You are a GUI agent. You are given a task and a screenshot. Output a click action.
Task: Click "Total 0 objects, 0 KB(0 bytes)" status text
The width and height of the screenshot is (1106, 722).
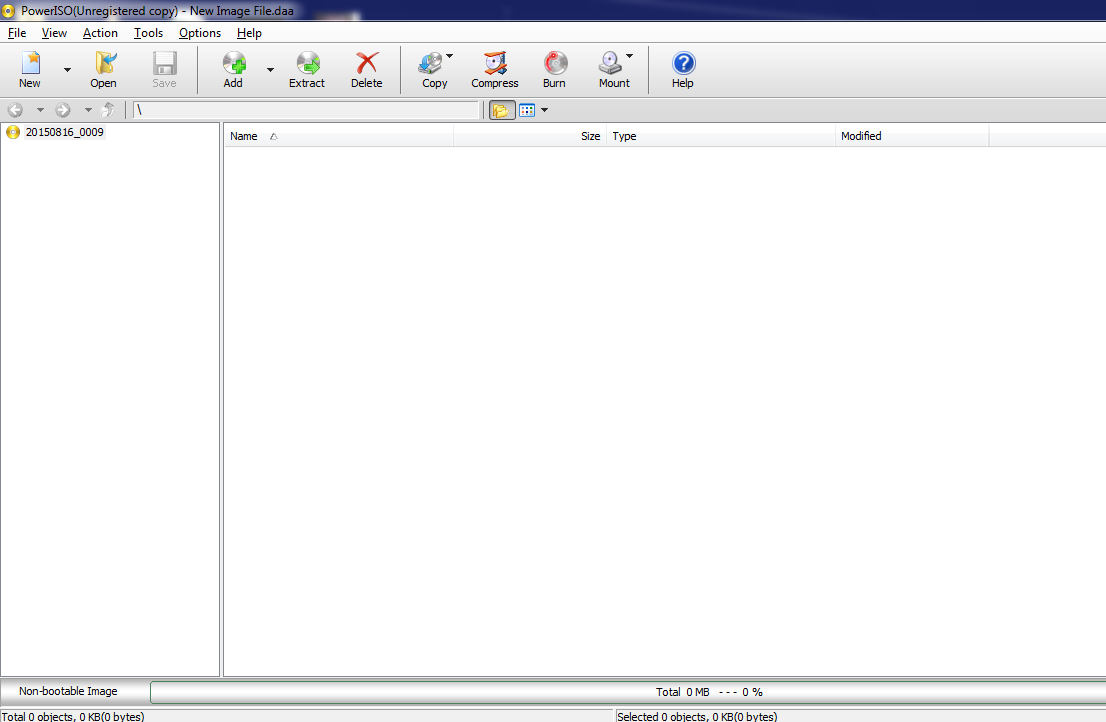[x=73, y=716]
